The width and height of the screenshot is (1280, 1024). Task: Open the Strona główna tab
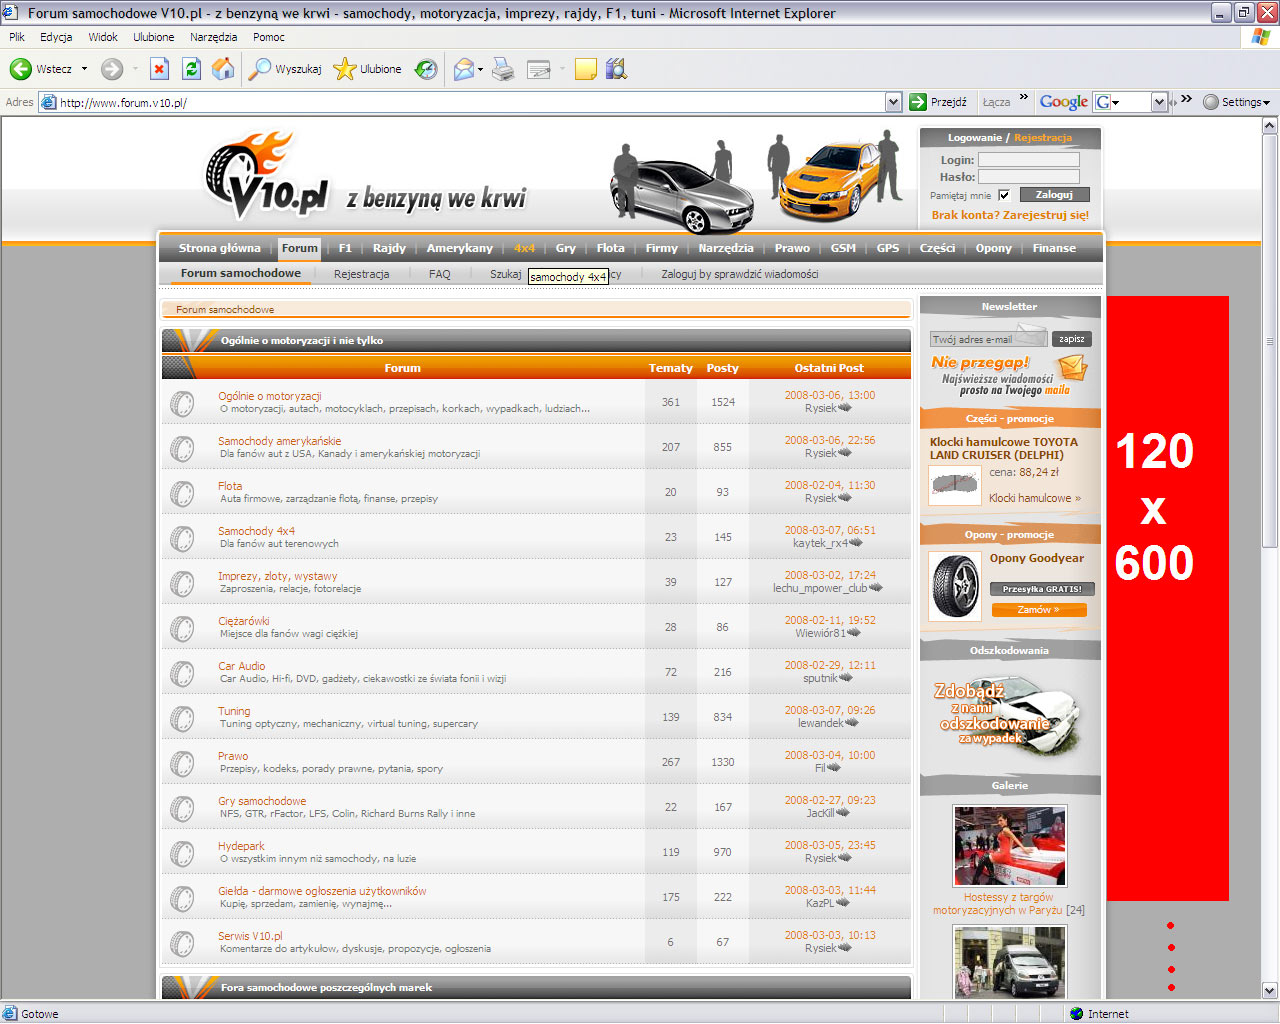pyautogui.click(x=220, y=248)
